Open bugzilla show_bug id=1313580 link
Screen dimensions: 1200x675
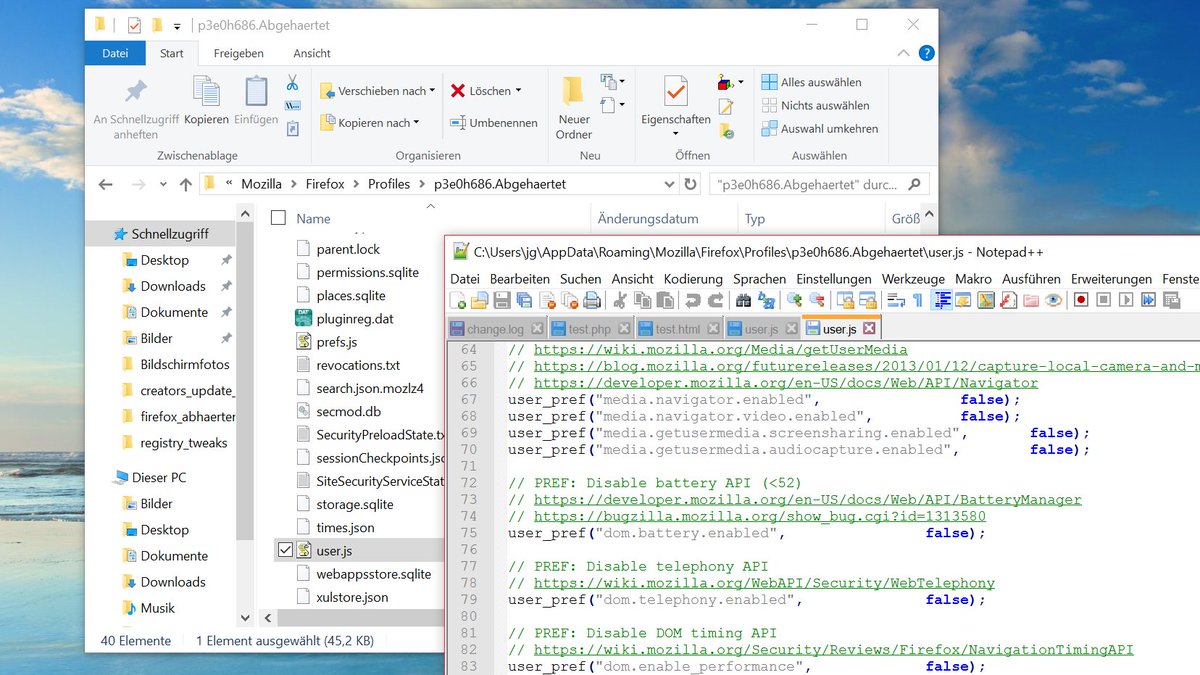coord(760,516)
